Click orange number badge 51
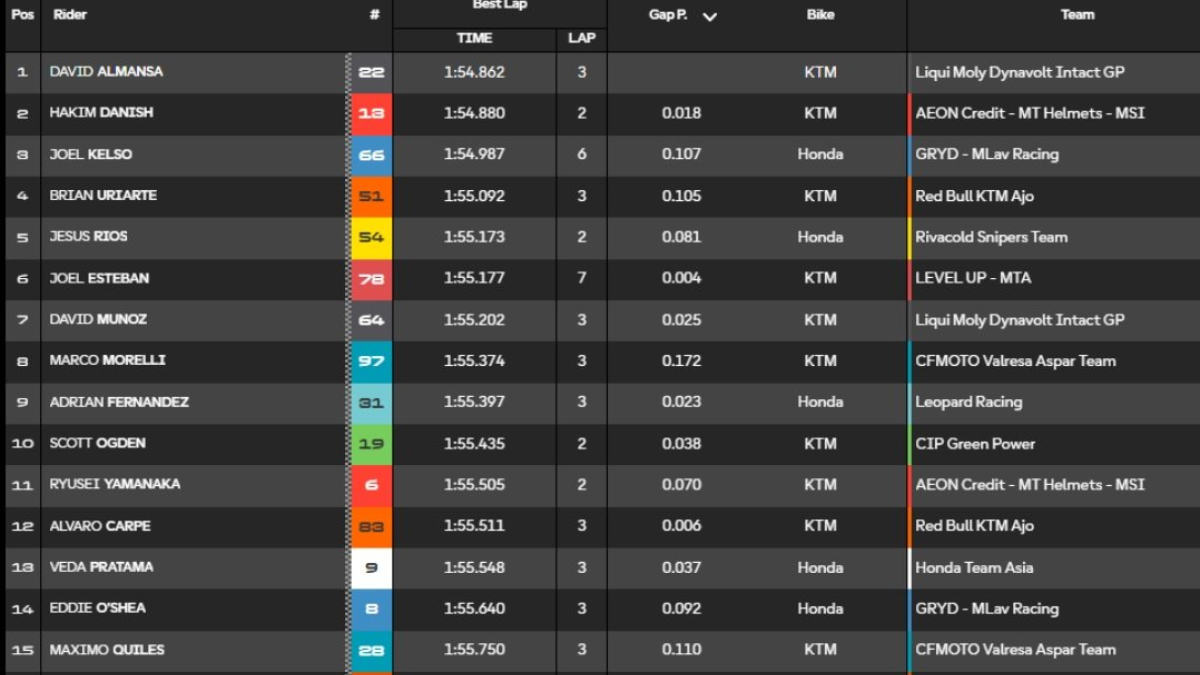Image resolution: width=1200 pixels, height=675 pixels. 371,196
